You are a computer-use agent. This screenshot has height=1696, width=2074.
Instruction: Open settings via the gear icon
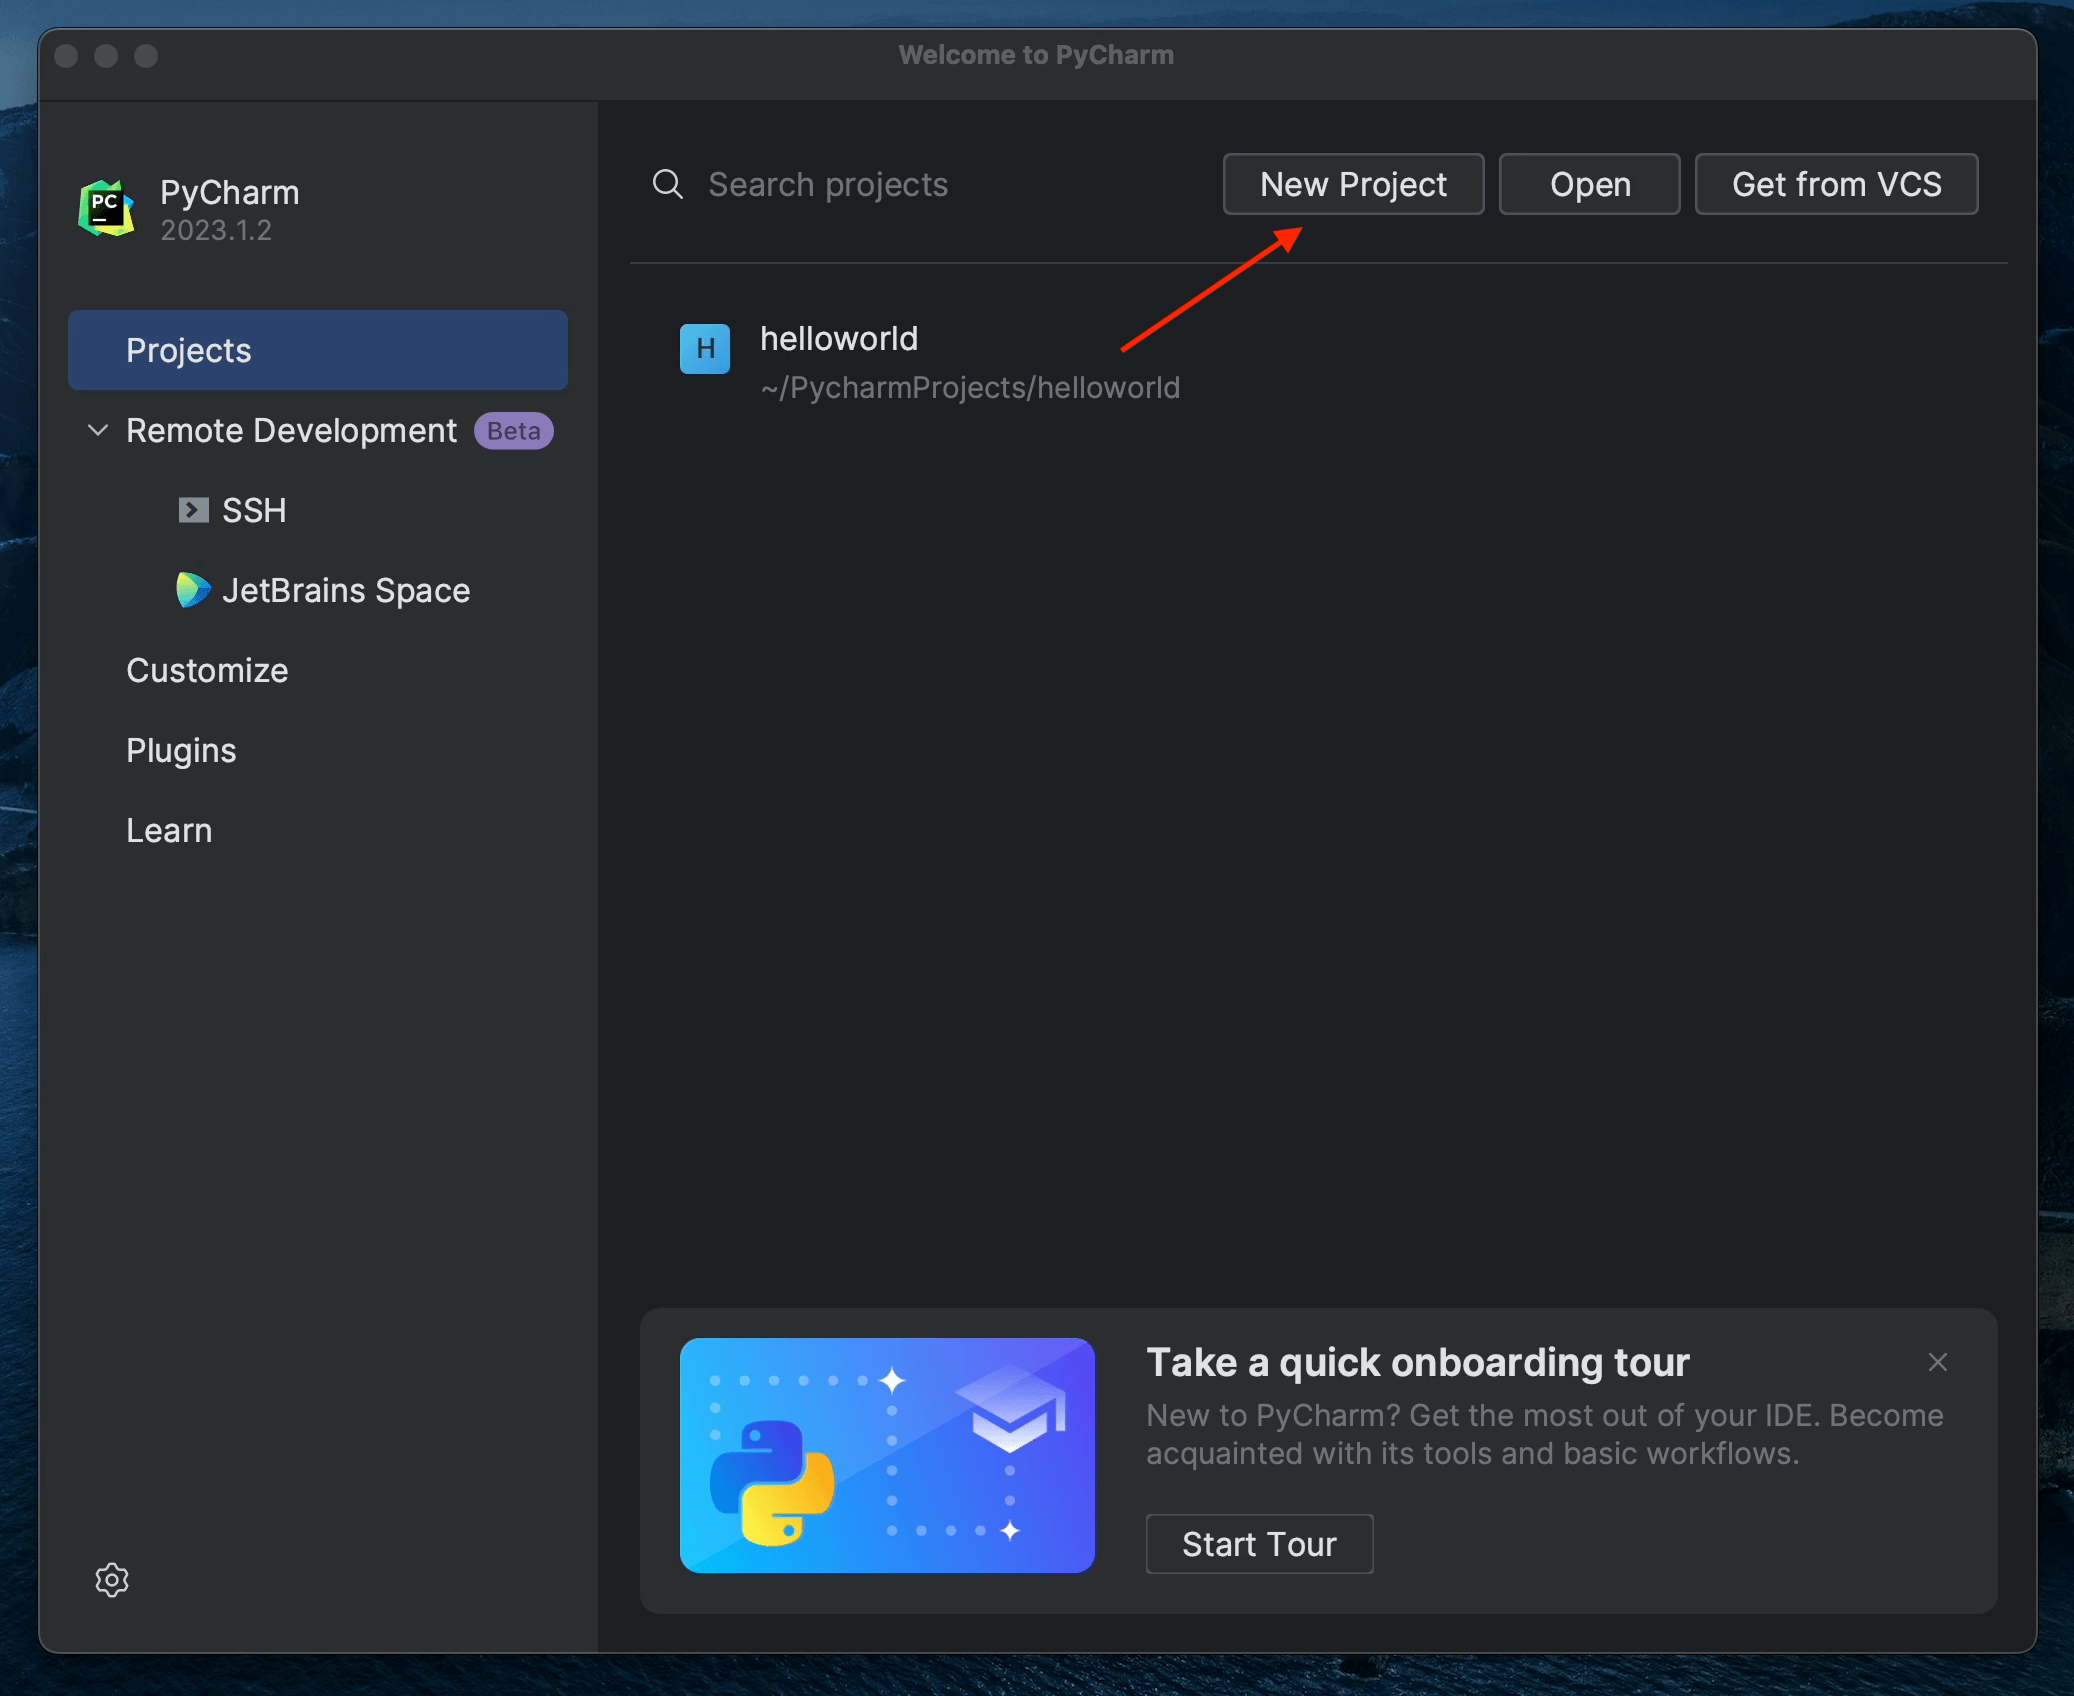(x=112, y=1580)
